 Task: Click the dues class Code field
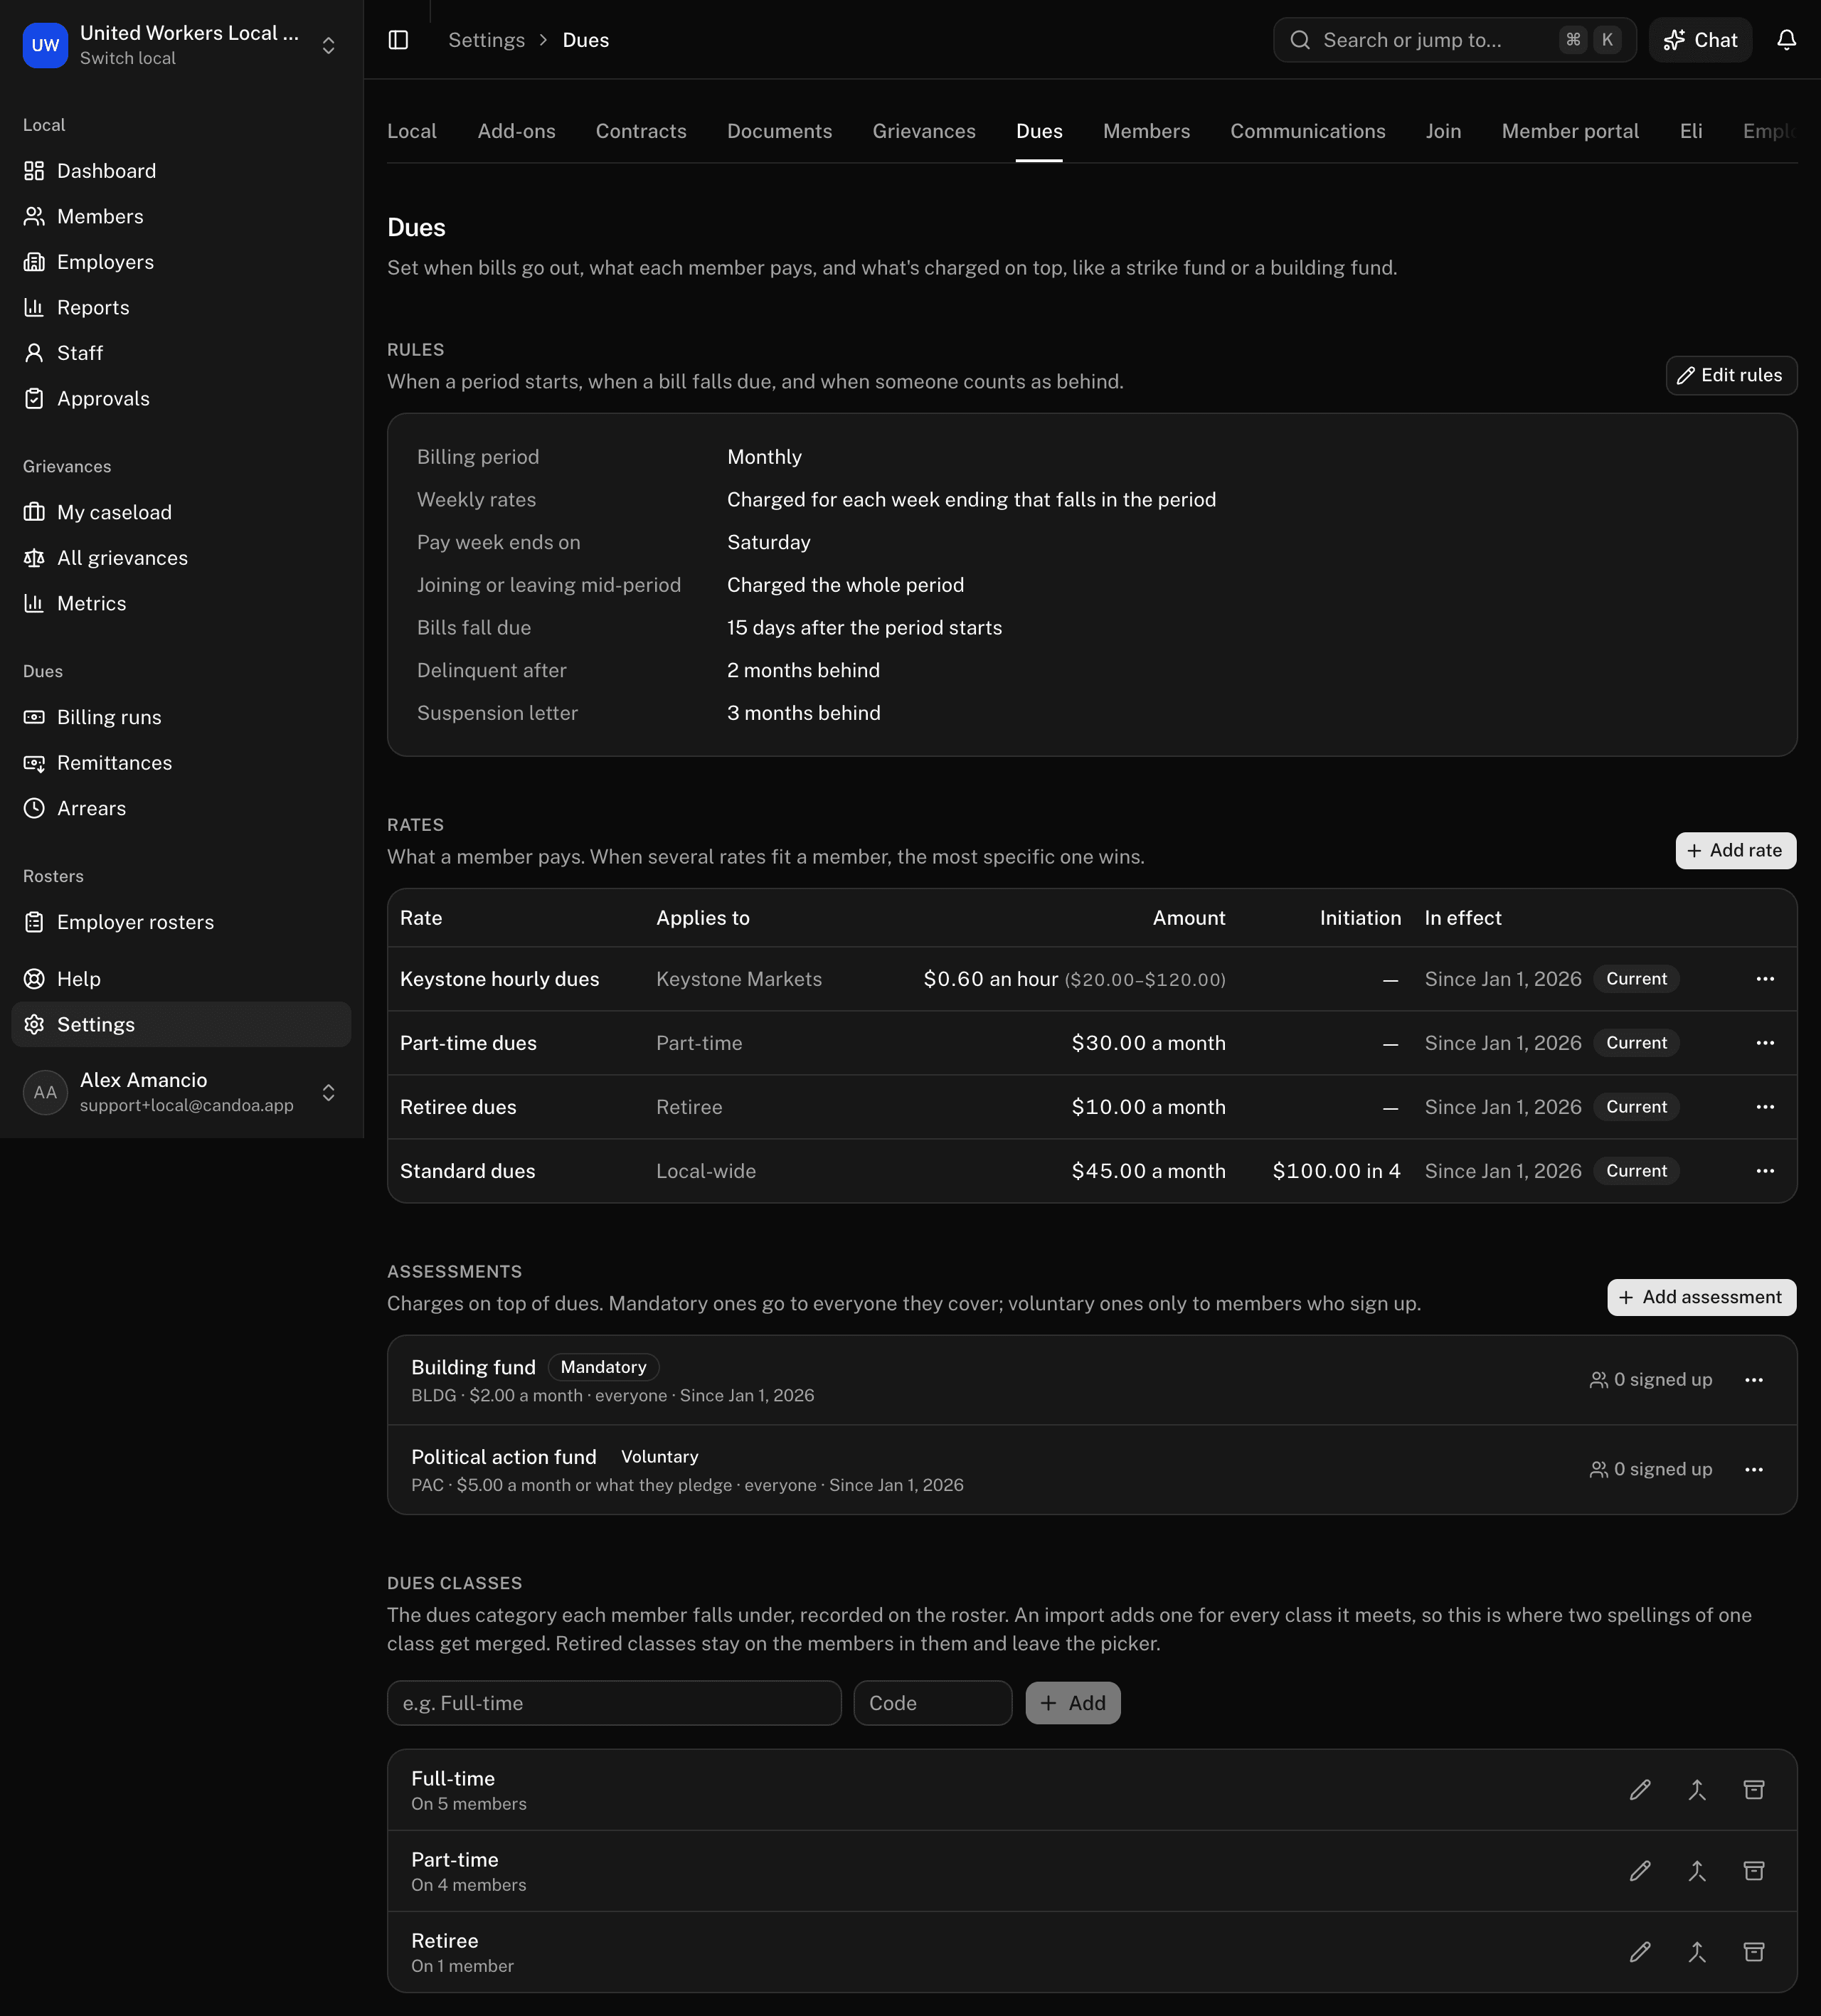point(932,1703)
